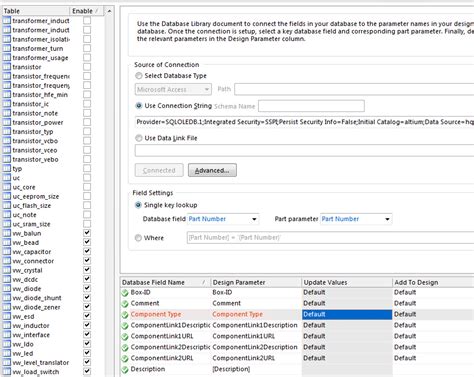Open the Microsoft Access database type dropdown
The width and height of the screenshot is (474, 377).
tap(173, 89)
